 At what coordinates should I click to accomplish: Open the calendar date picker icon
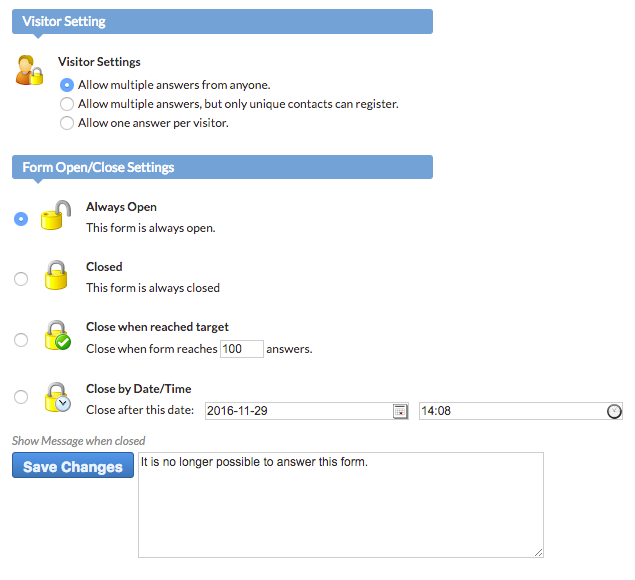(400, 411)
